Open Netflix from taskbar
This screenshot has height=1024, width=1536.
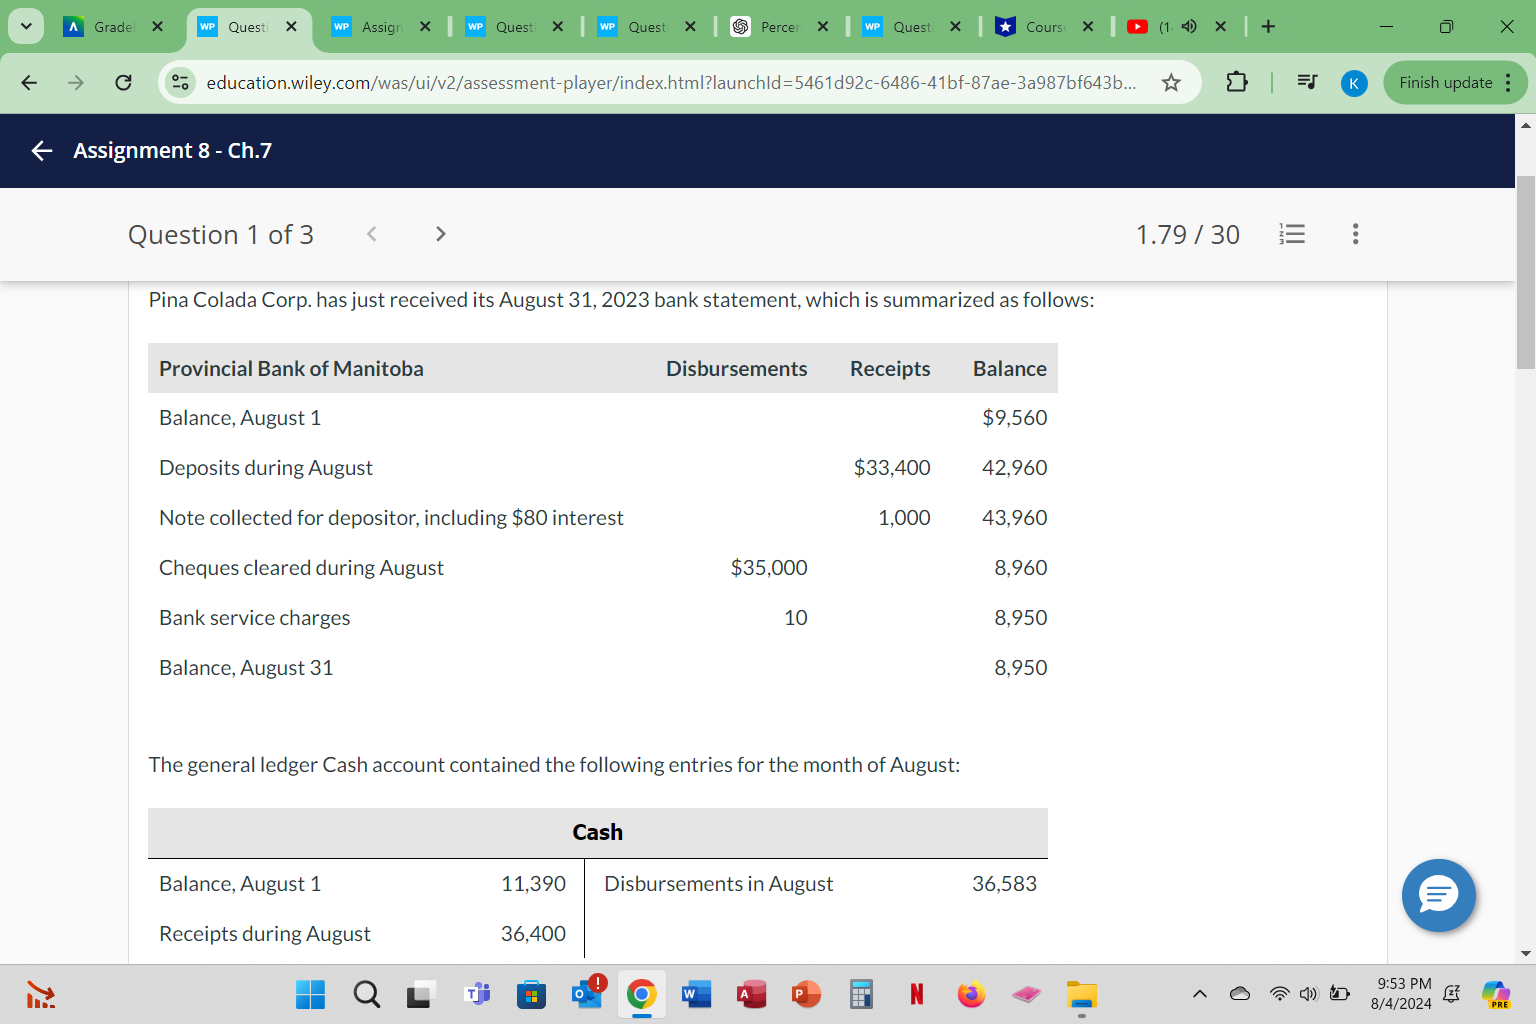tap(916, 994)
